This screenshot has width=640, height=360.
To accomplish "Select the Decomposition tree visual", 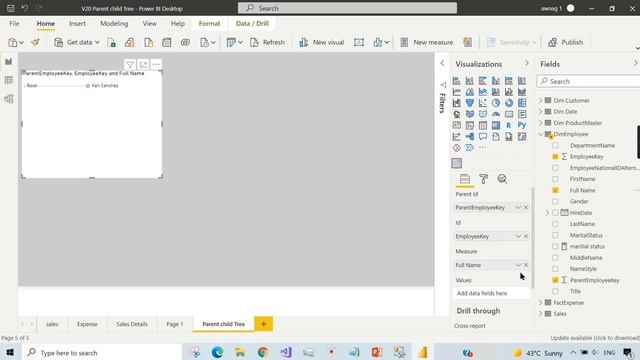I will click(470, 136).
